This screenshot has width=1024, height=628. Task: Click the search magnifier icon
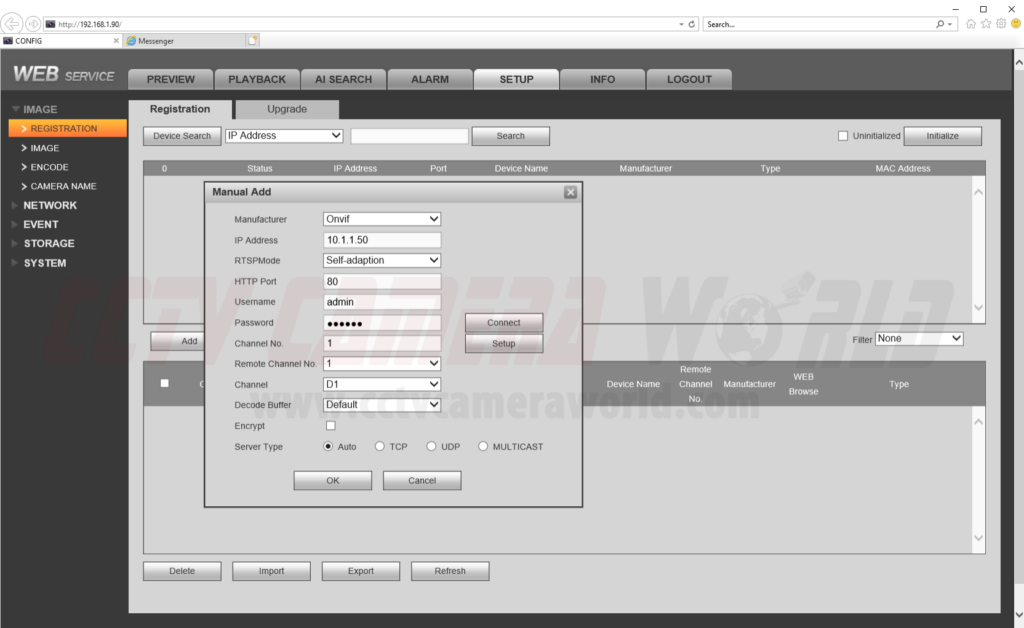[941, 24]
